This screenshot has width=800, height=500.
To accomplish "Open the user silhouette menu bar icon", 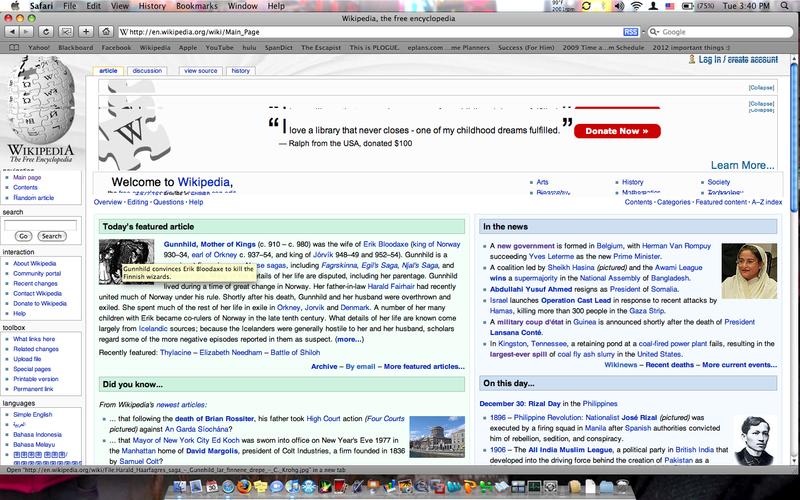I will (653, 6).
